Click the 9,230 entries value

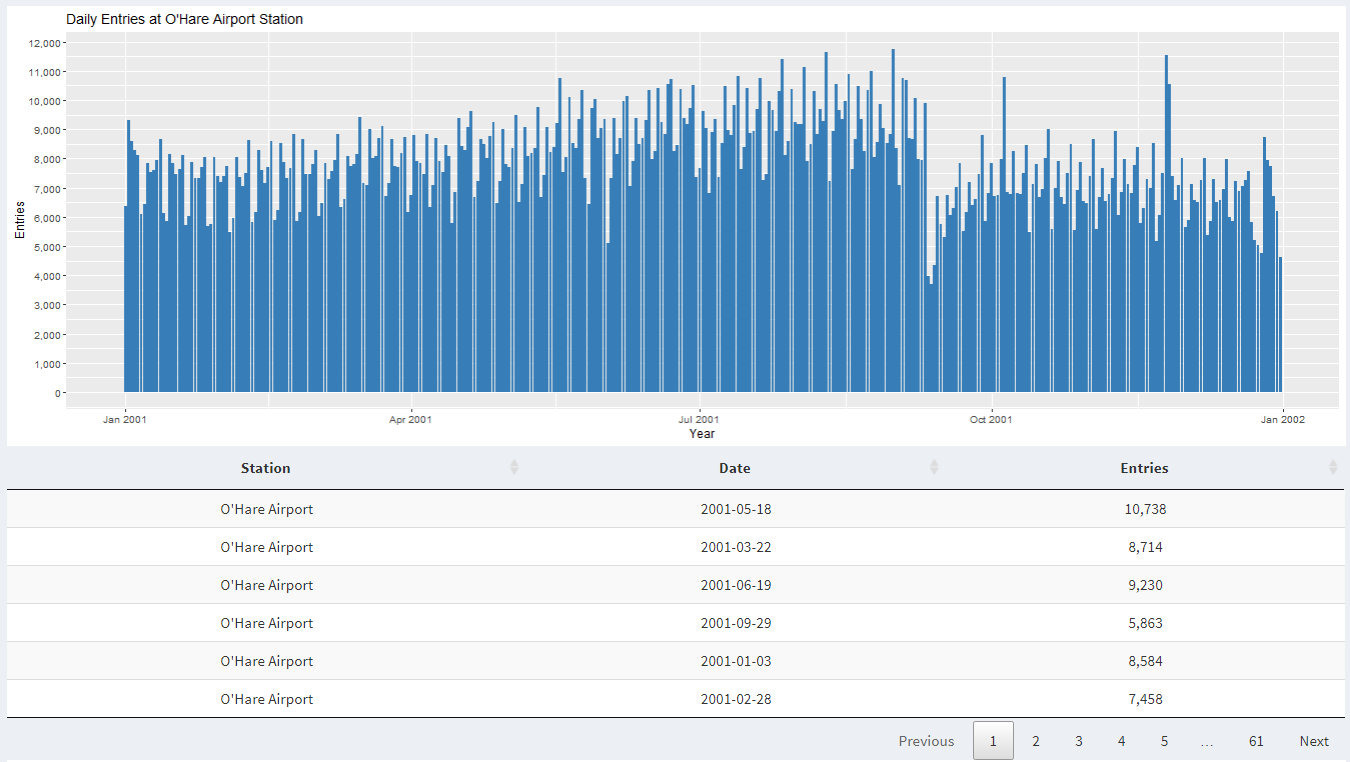point(1145,585)
